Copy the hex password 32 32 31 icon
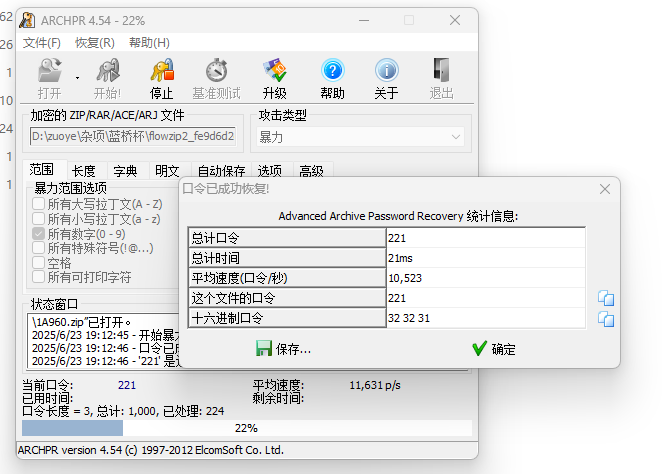 [606, 319]
